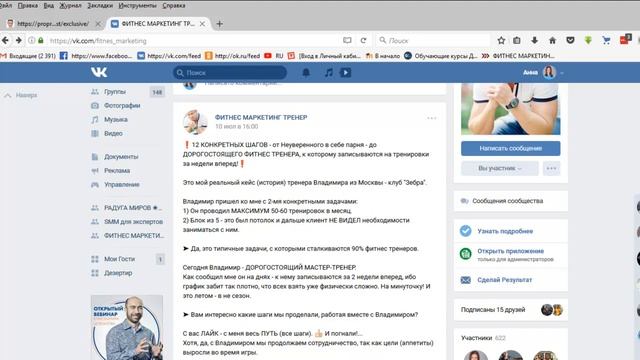
Task: Go back with browser back arrow
Action: (x=5, y=40)
